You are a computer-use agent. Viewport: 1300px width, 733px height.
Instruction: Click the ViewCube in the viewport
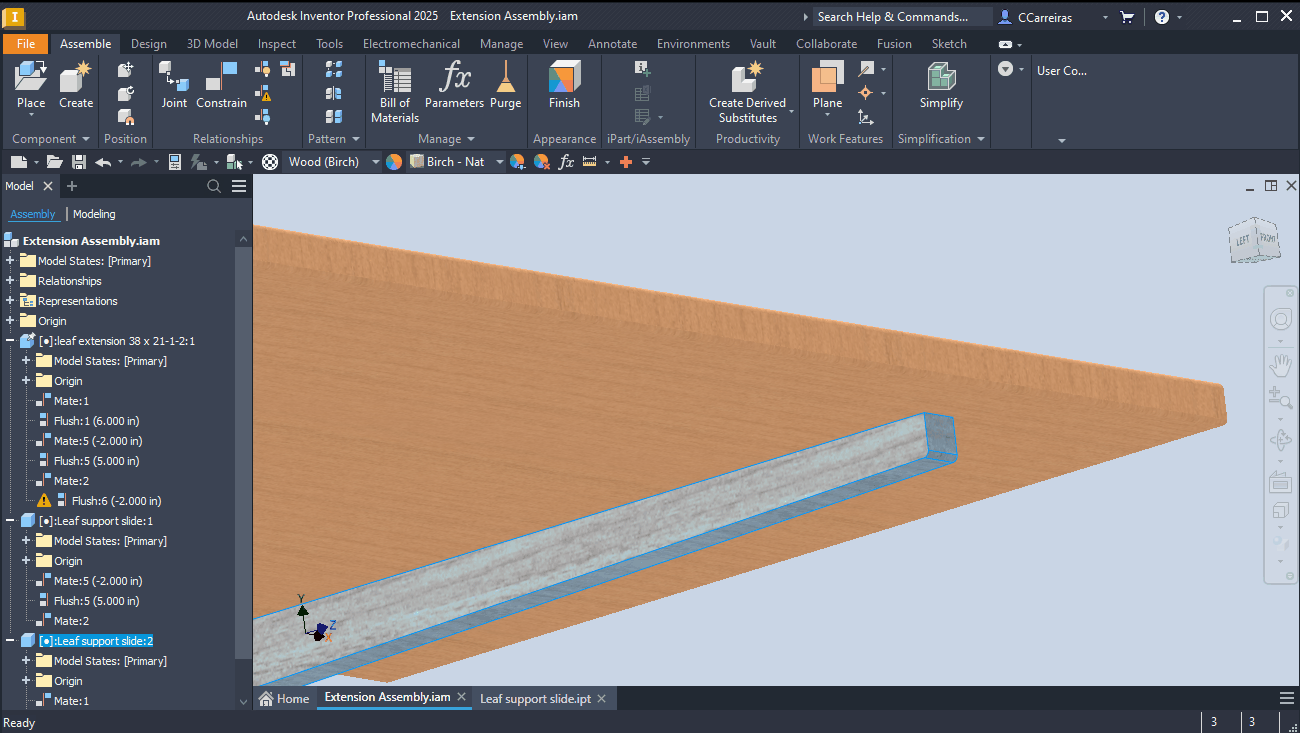tap(1254, 239)
